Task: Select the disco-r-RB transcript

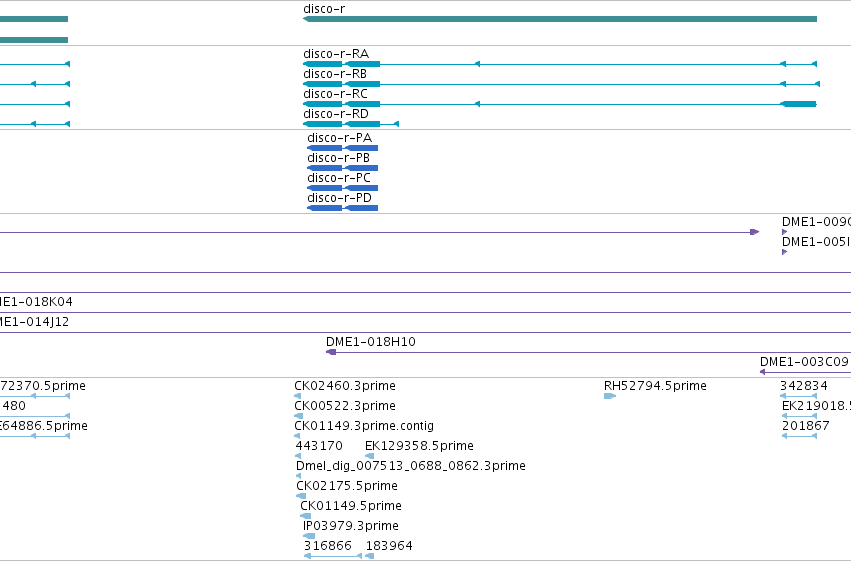Action: (x=561, y=84)
